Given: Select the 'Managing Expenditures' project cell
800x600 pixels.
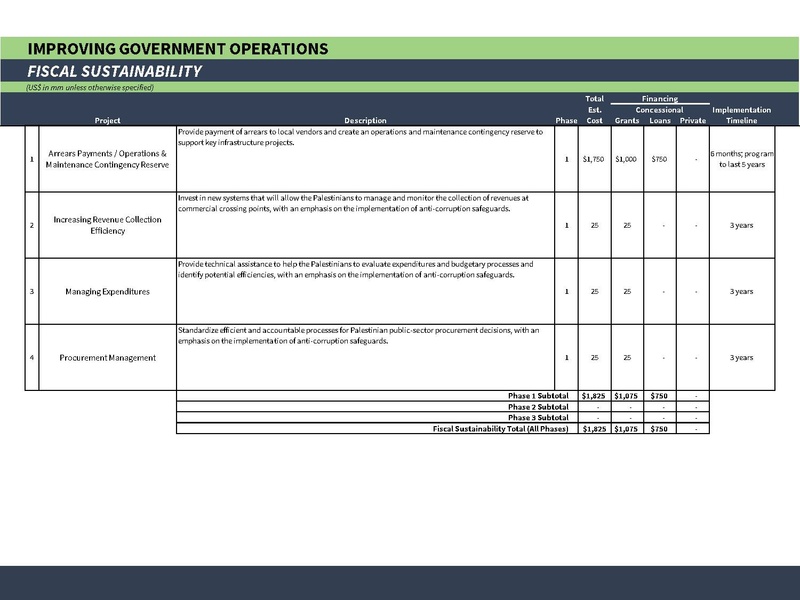Looking at the screenshot, I should click(x=107, y=292).
